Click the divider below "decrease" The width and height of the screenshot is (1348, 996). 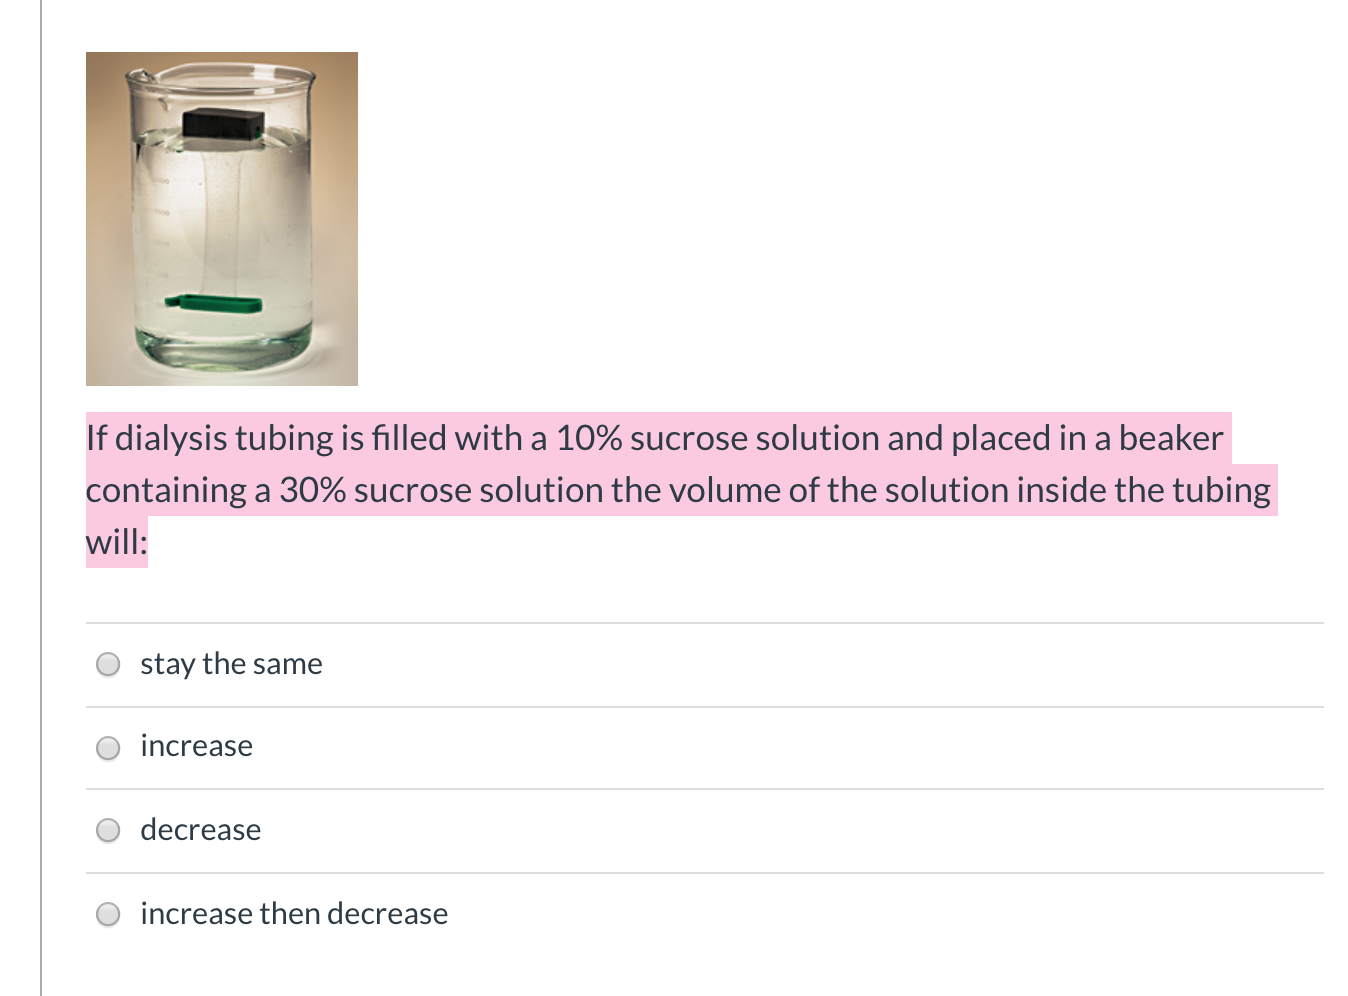click(x=700, y=872)
